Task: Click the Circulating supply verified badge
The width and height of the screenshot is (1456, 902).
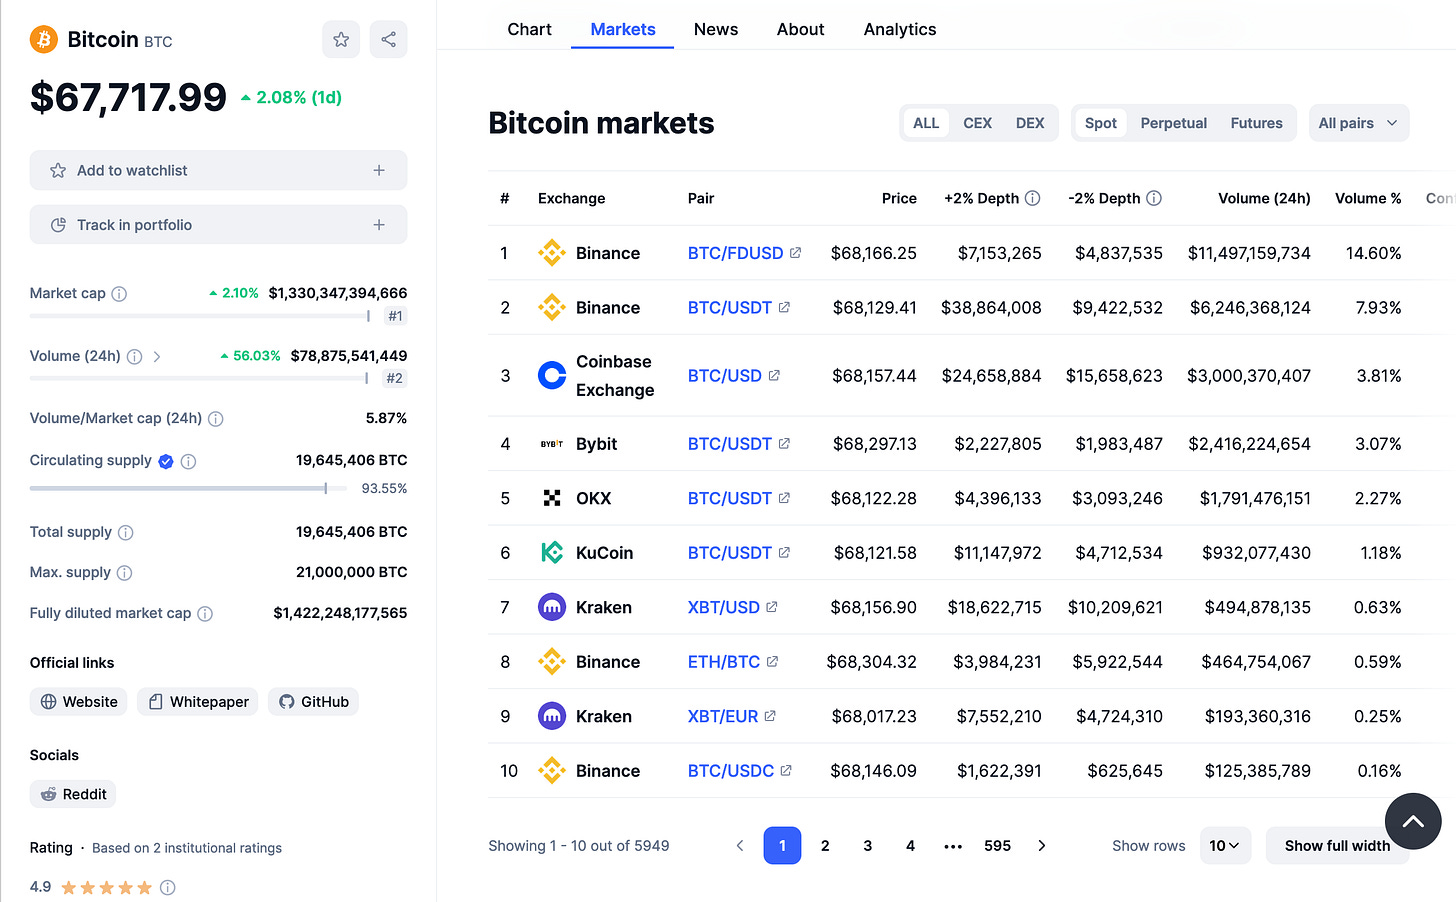Action: point(166,461)
